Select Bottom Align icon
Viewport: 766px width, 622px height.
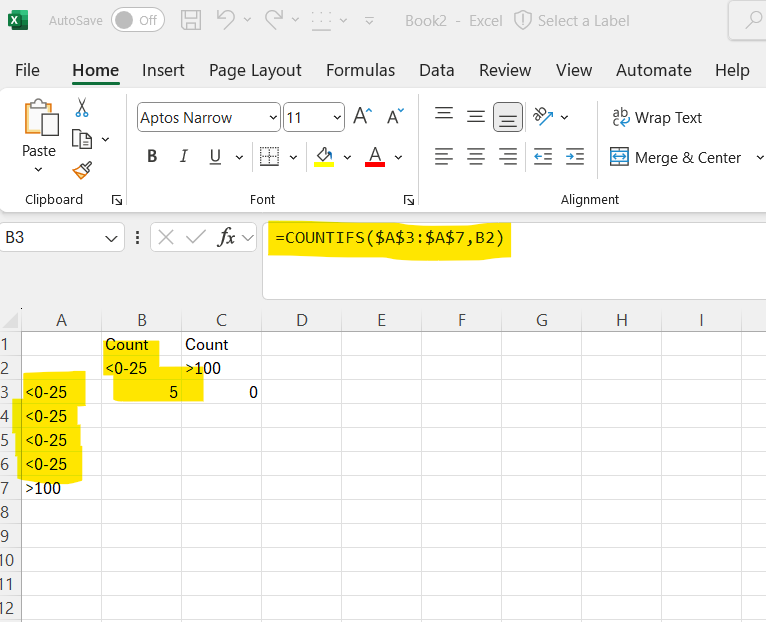[508, 117]
